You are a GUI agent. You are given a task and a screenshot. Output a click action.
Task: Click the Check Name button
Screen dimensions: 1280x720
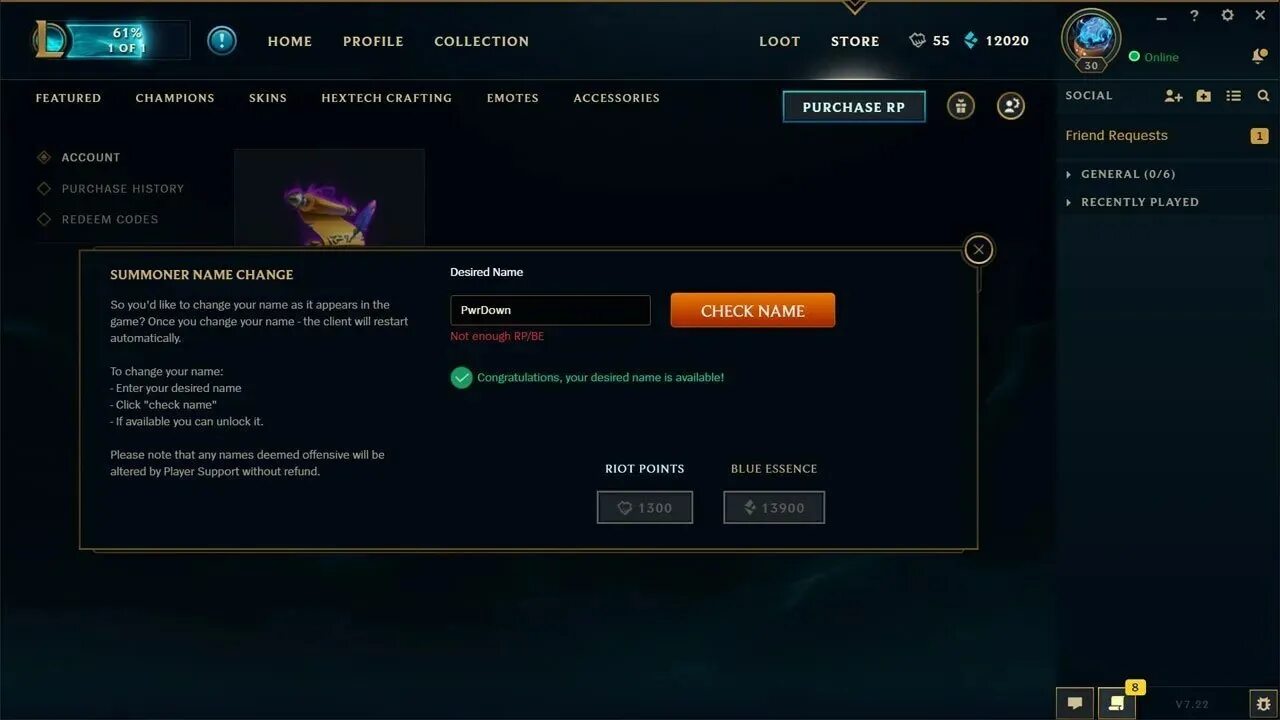[x=753, y=310]
